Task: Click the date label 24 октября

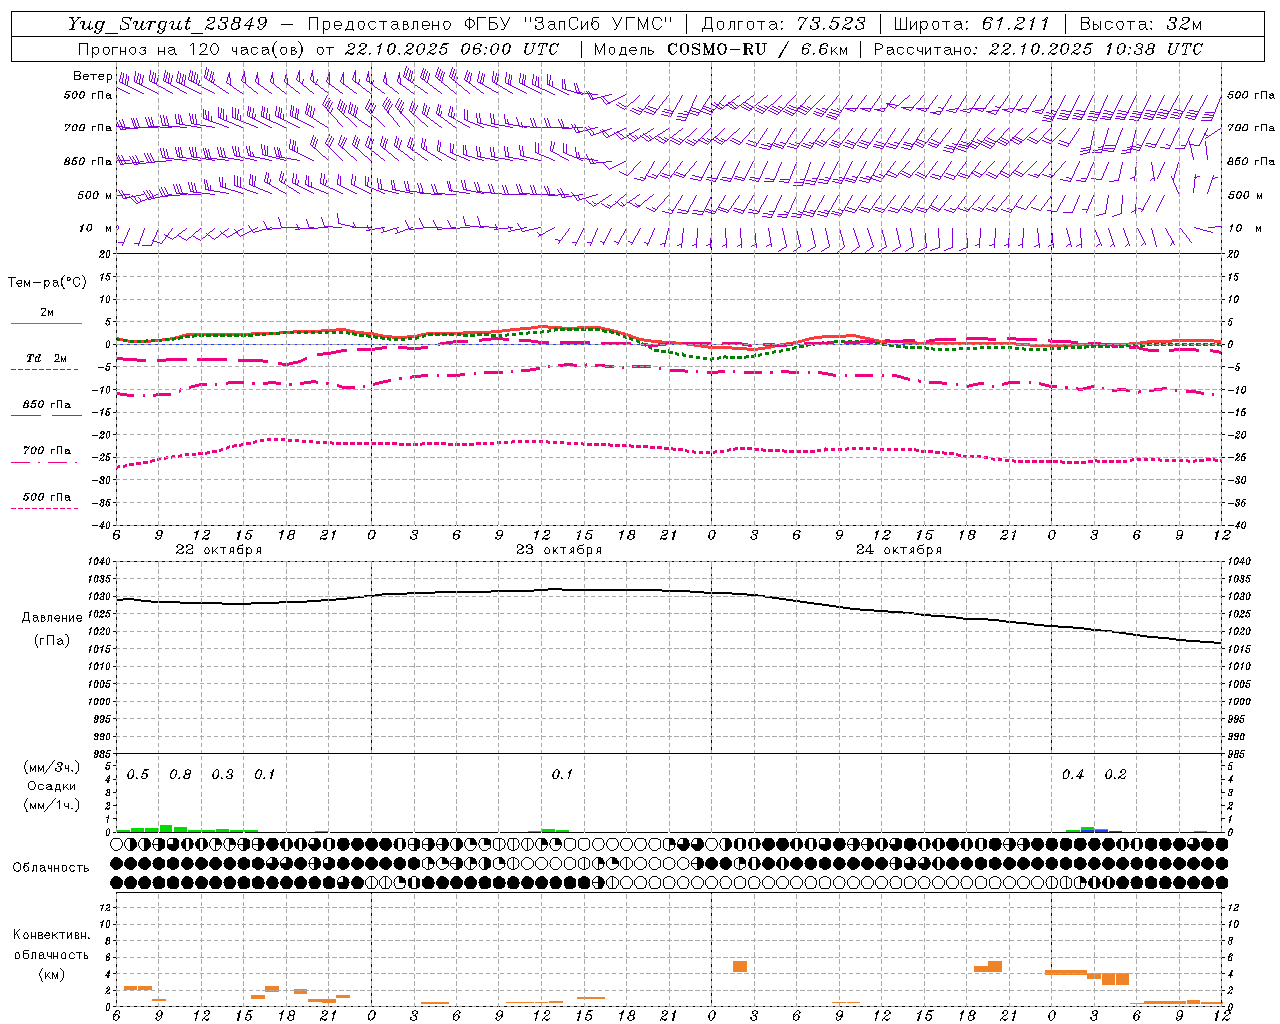Action: tap(899, 550)
